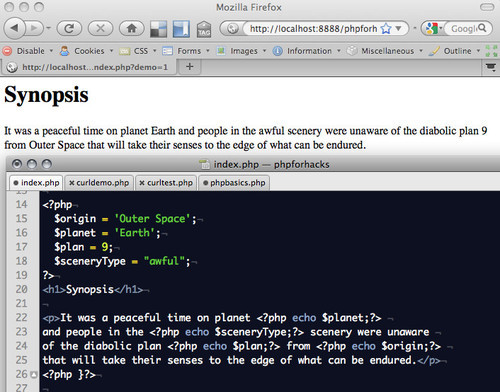Open the CSS toolbar menu
The image size is (500, 392).
(x=138, y=51)
